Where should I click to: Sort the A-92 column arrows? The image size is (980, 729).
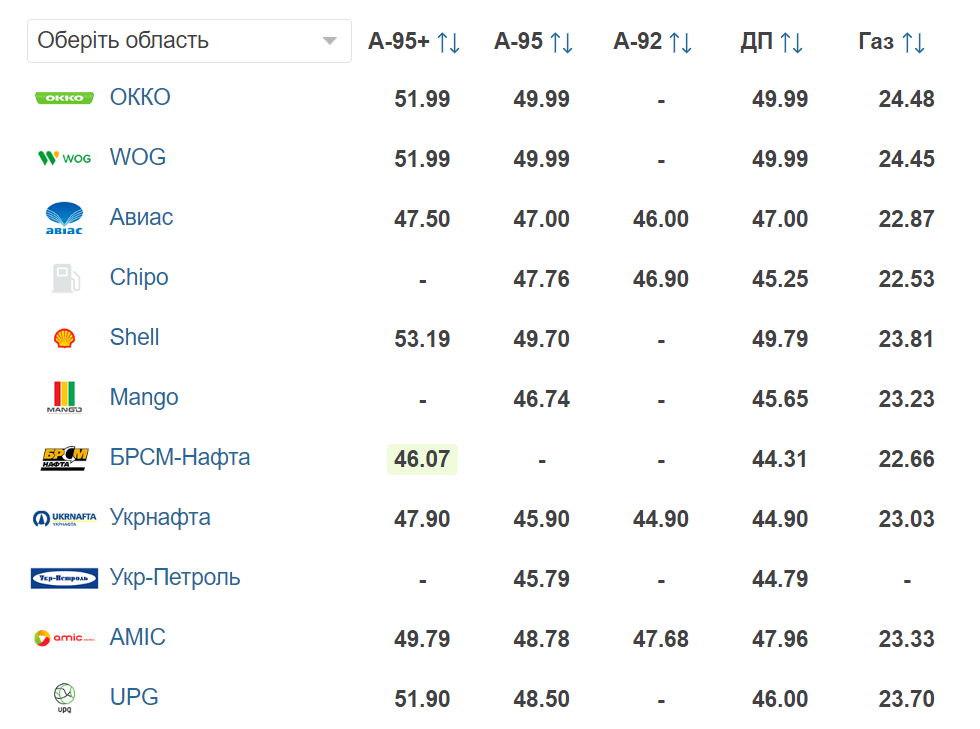(x=680, y=43)
